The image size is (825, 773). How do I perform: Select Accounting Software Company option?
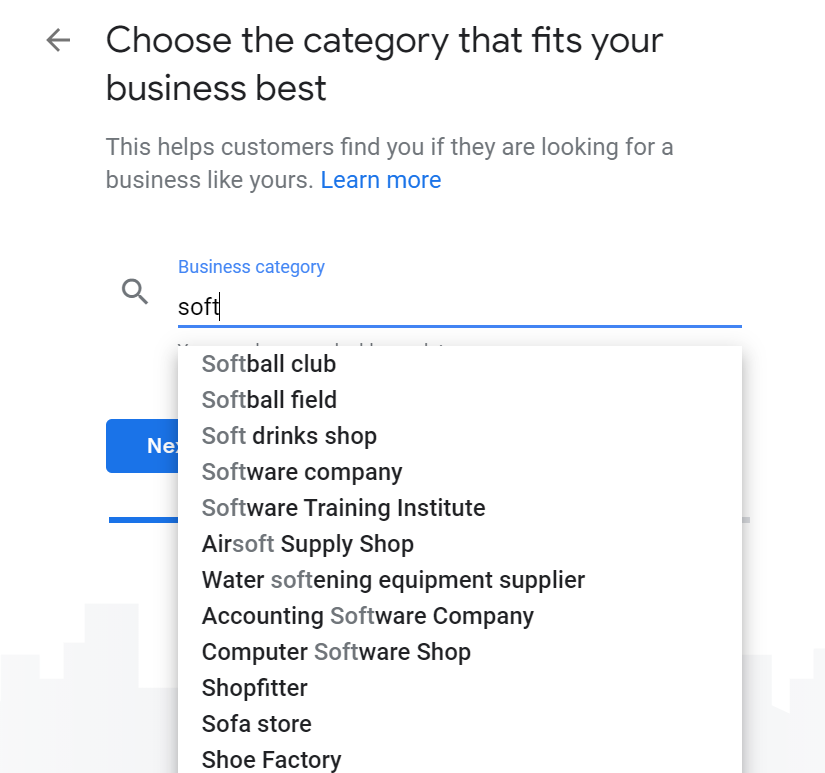point(460,616)
